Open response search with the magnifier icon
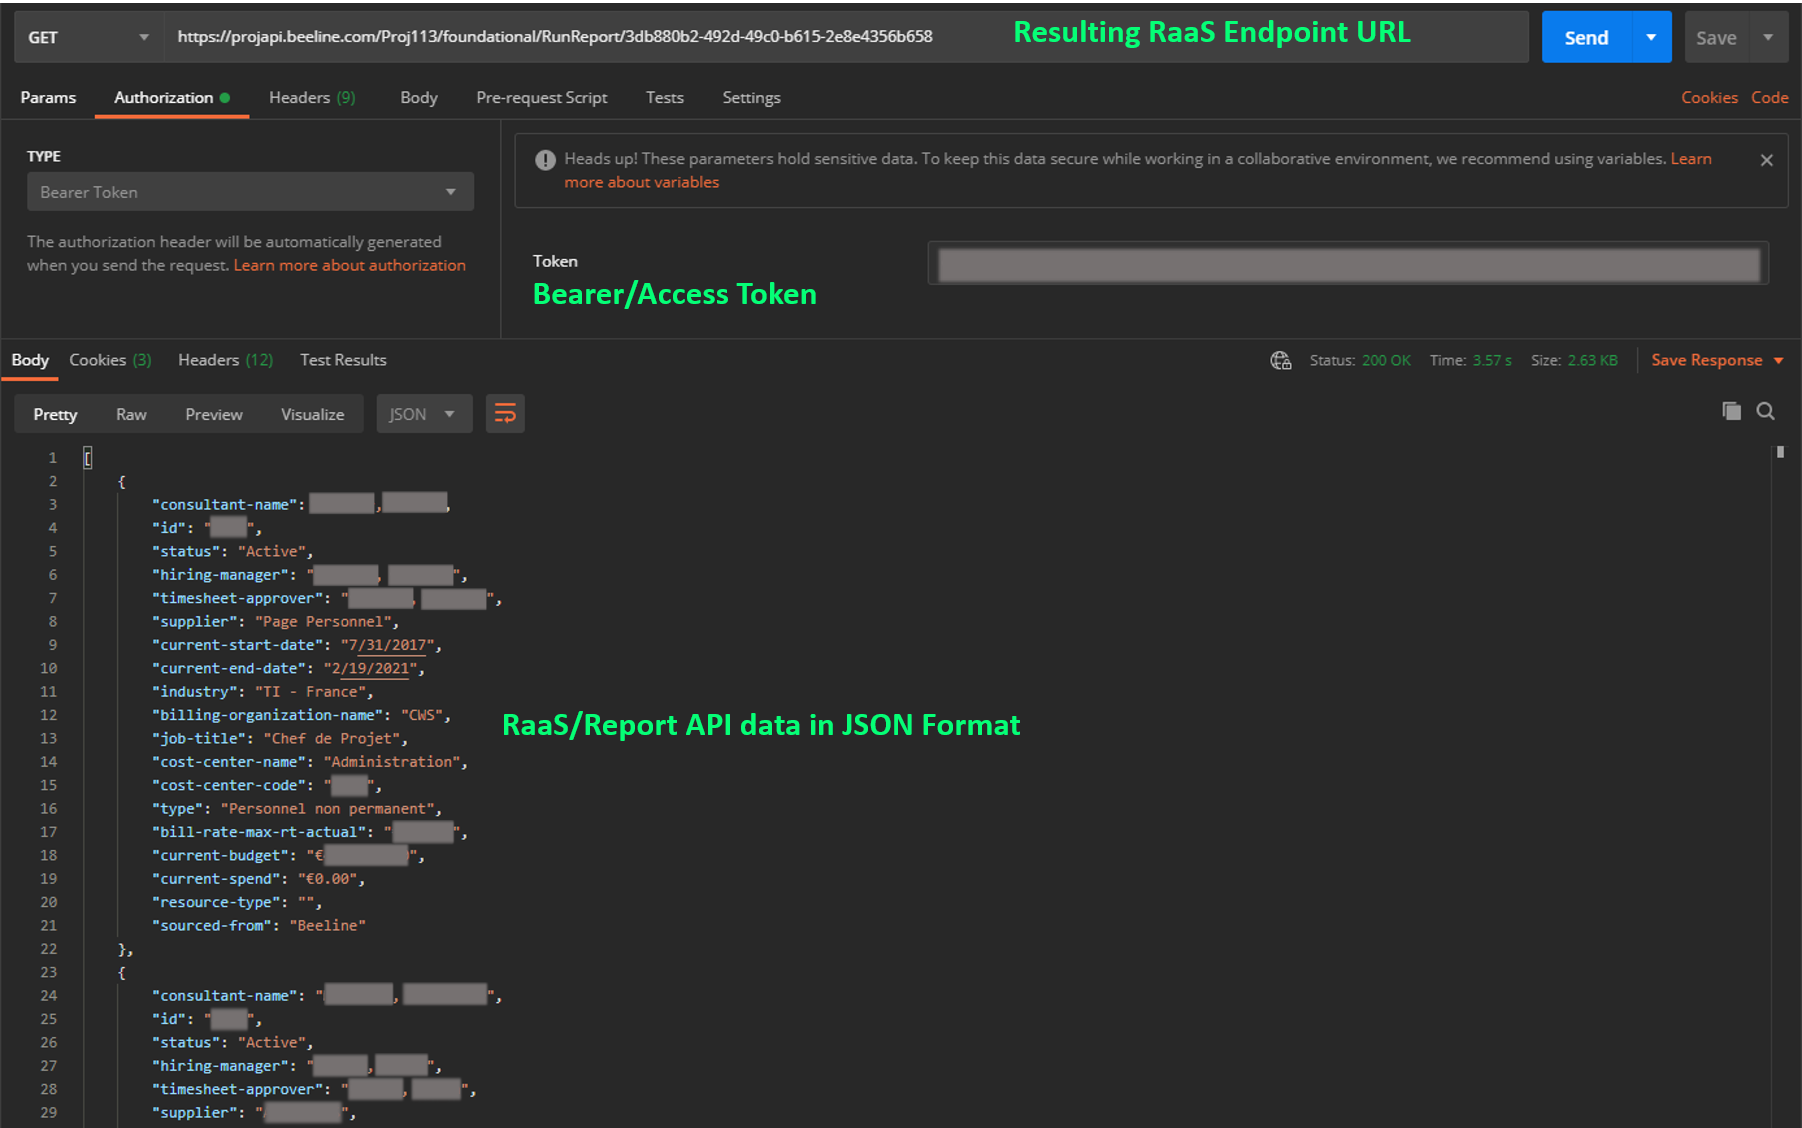The height and width of the screenshot is (1128, 1802). pos(1765,410)
